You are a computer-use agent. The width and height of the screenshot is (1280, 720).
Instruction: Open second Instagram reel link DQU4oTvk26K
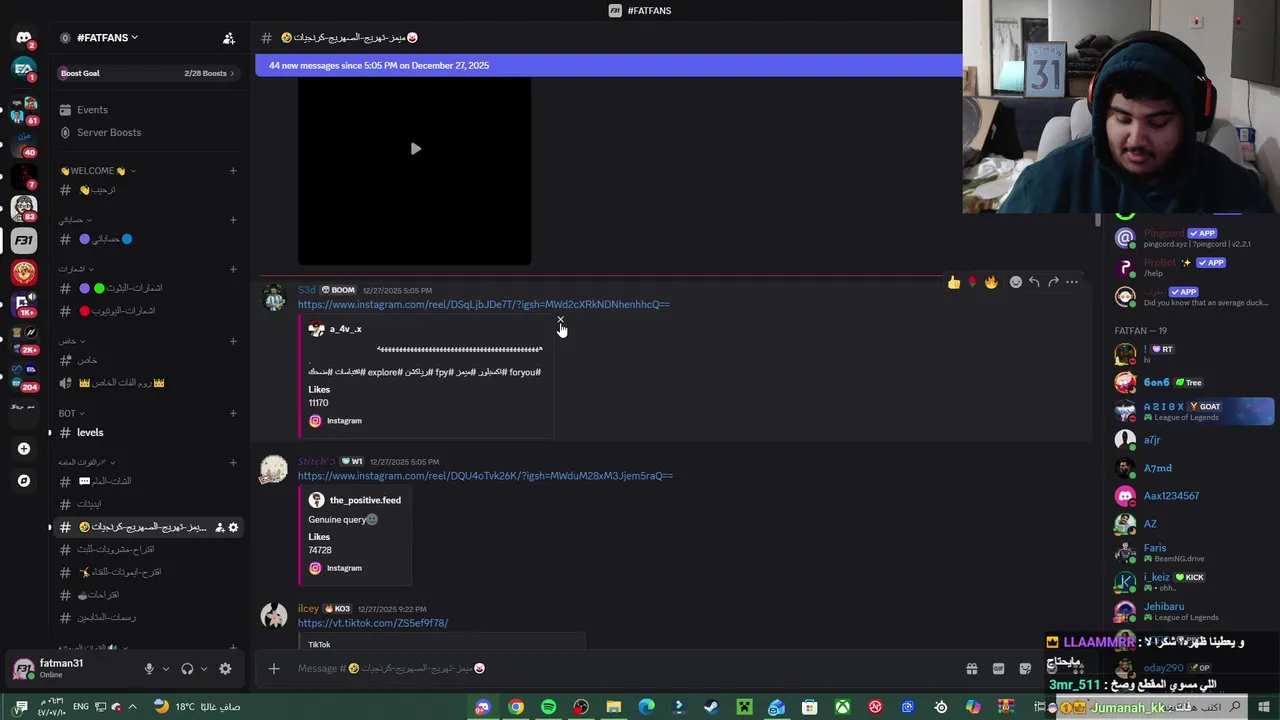click(485, 476)
